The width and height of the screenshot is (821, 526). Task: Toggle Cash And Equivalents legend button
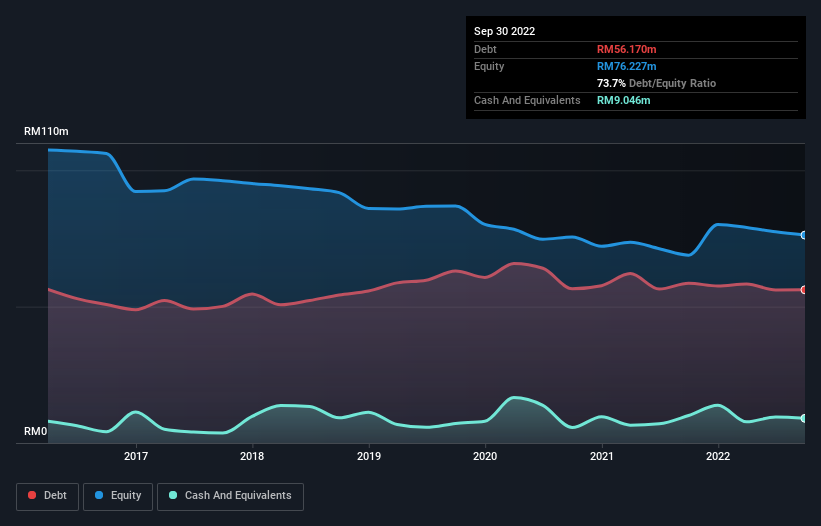tap(230, 496)
